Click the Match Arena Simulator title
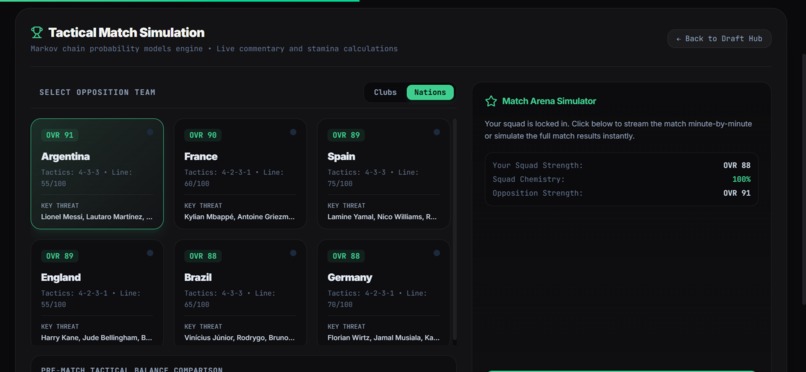Screen dimensions: 806x372 click(549, 101)
